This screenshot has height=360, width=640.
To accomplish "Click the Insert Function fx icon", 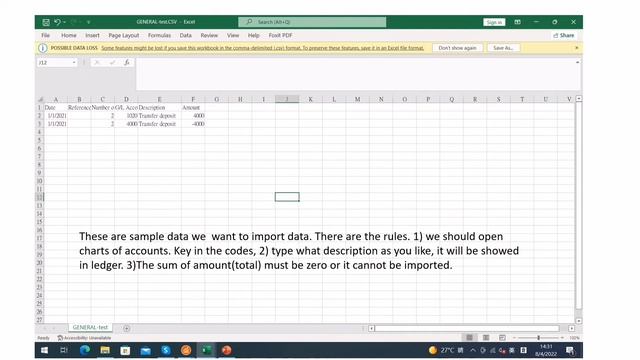I will 127,62.
